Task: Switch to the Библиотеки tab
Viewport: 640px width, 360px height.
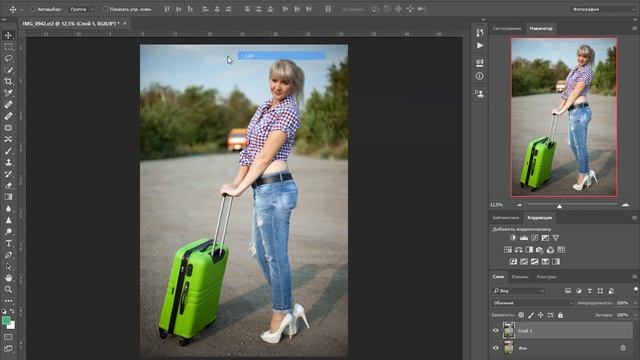Action: [x=506, y=218]
